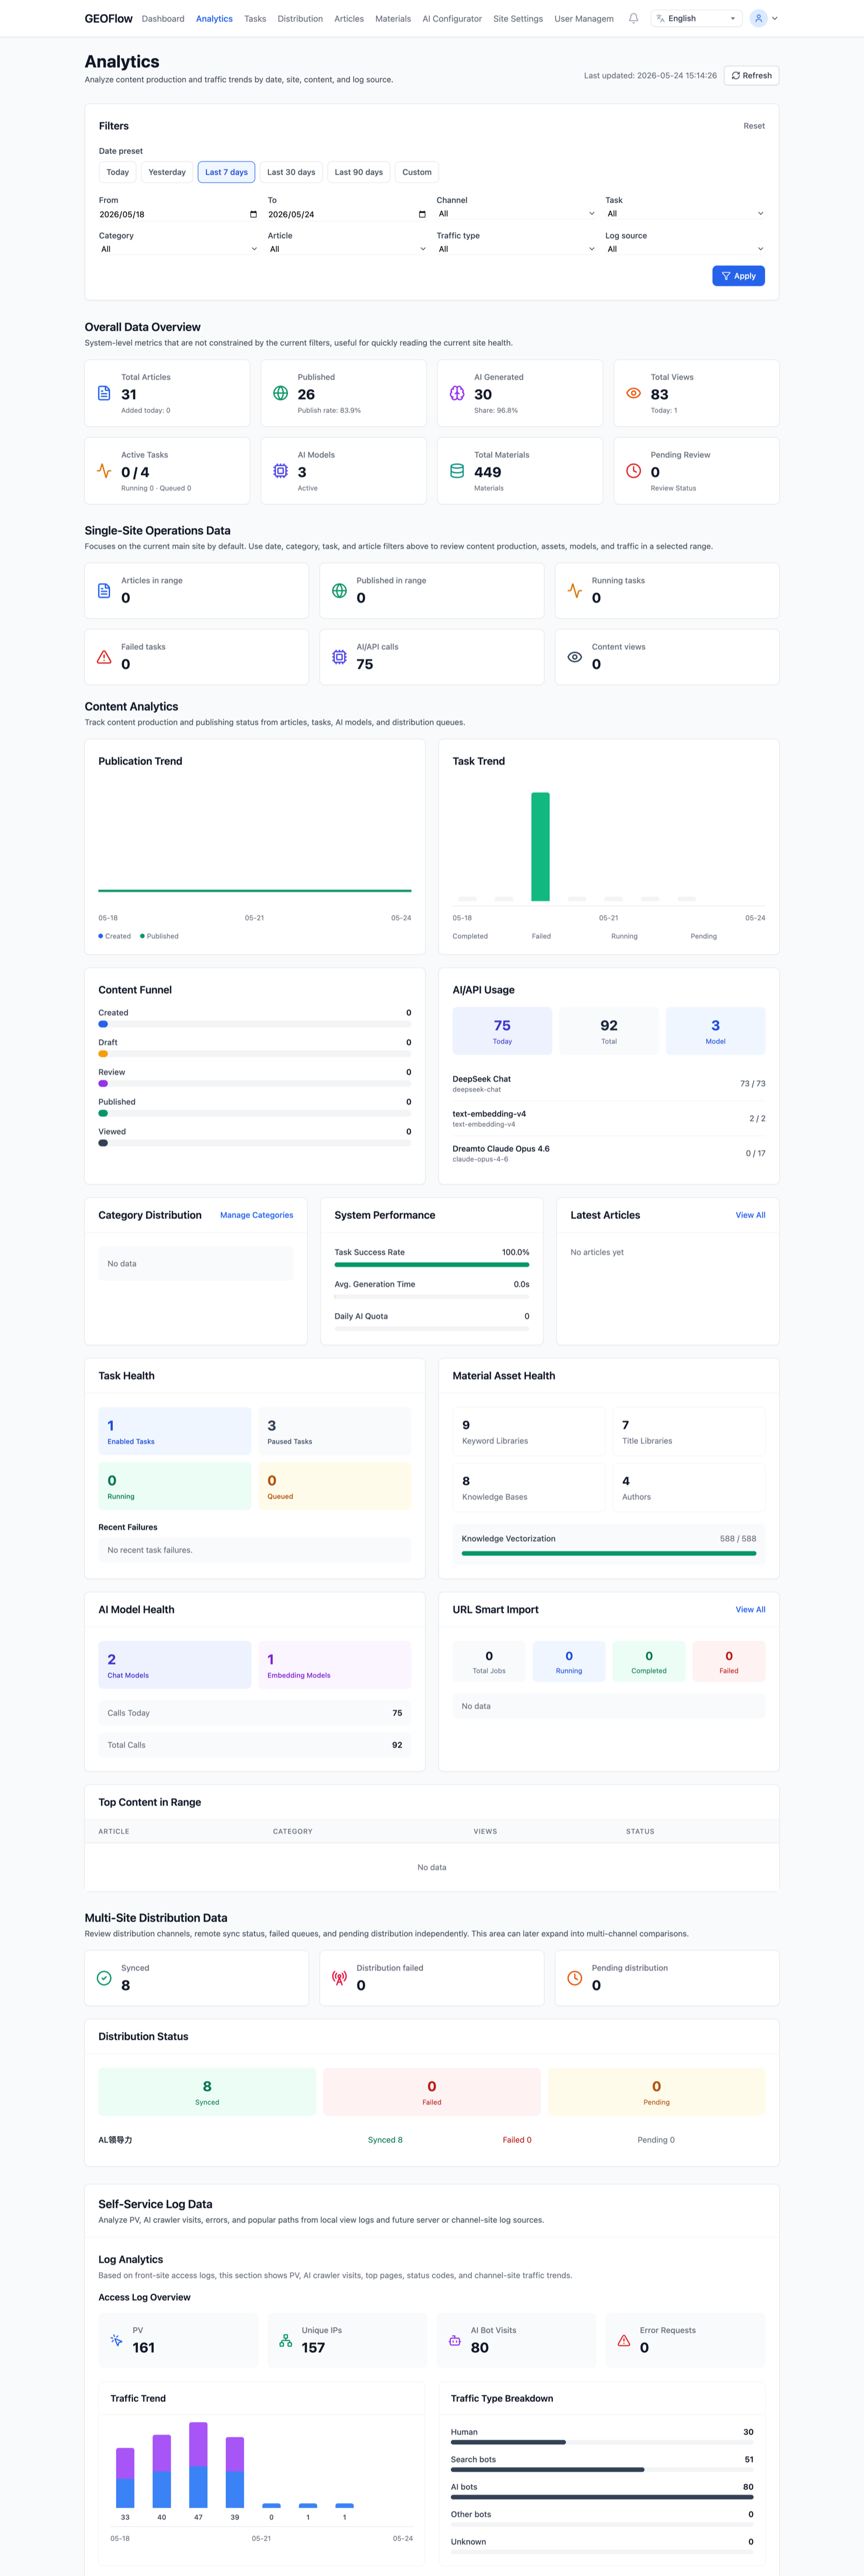864x2576 pixels.
Task: Open the Traffic type filter dropdown
Action: coord(517,249)
